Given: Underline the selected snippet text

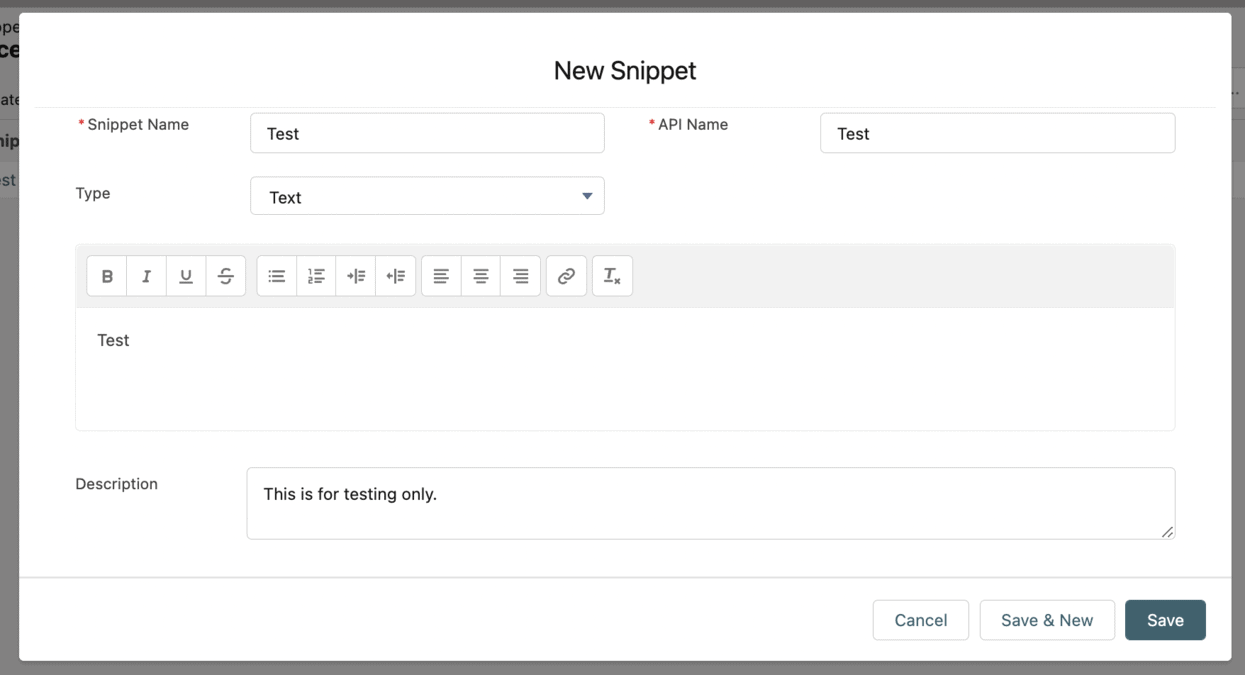Looking at the screenshot, I should (x=186, y=276).
